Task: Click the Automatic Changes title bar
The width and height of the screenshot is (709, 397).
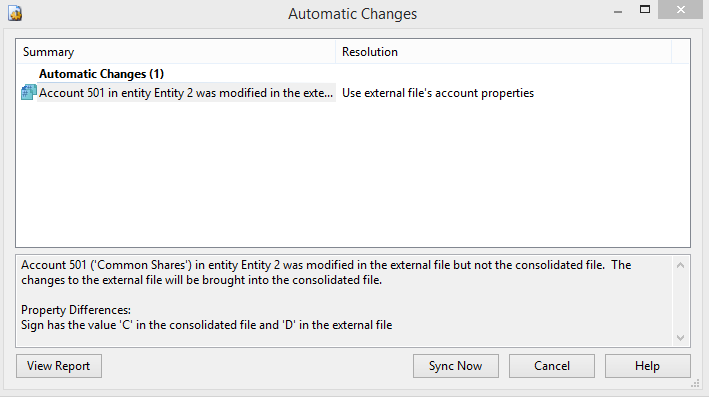Action: pyautogui.click(x=353, y=14)
